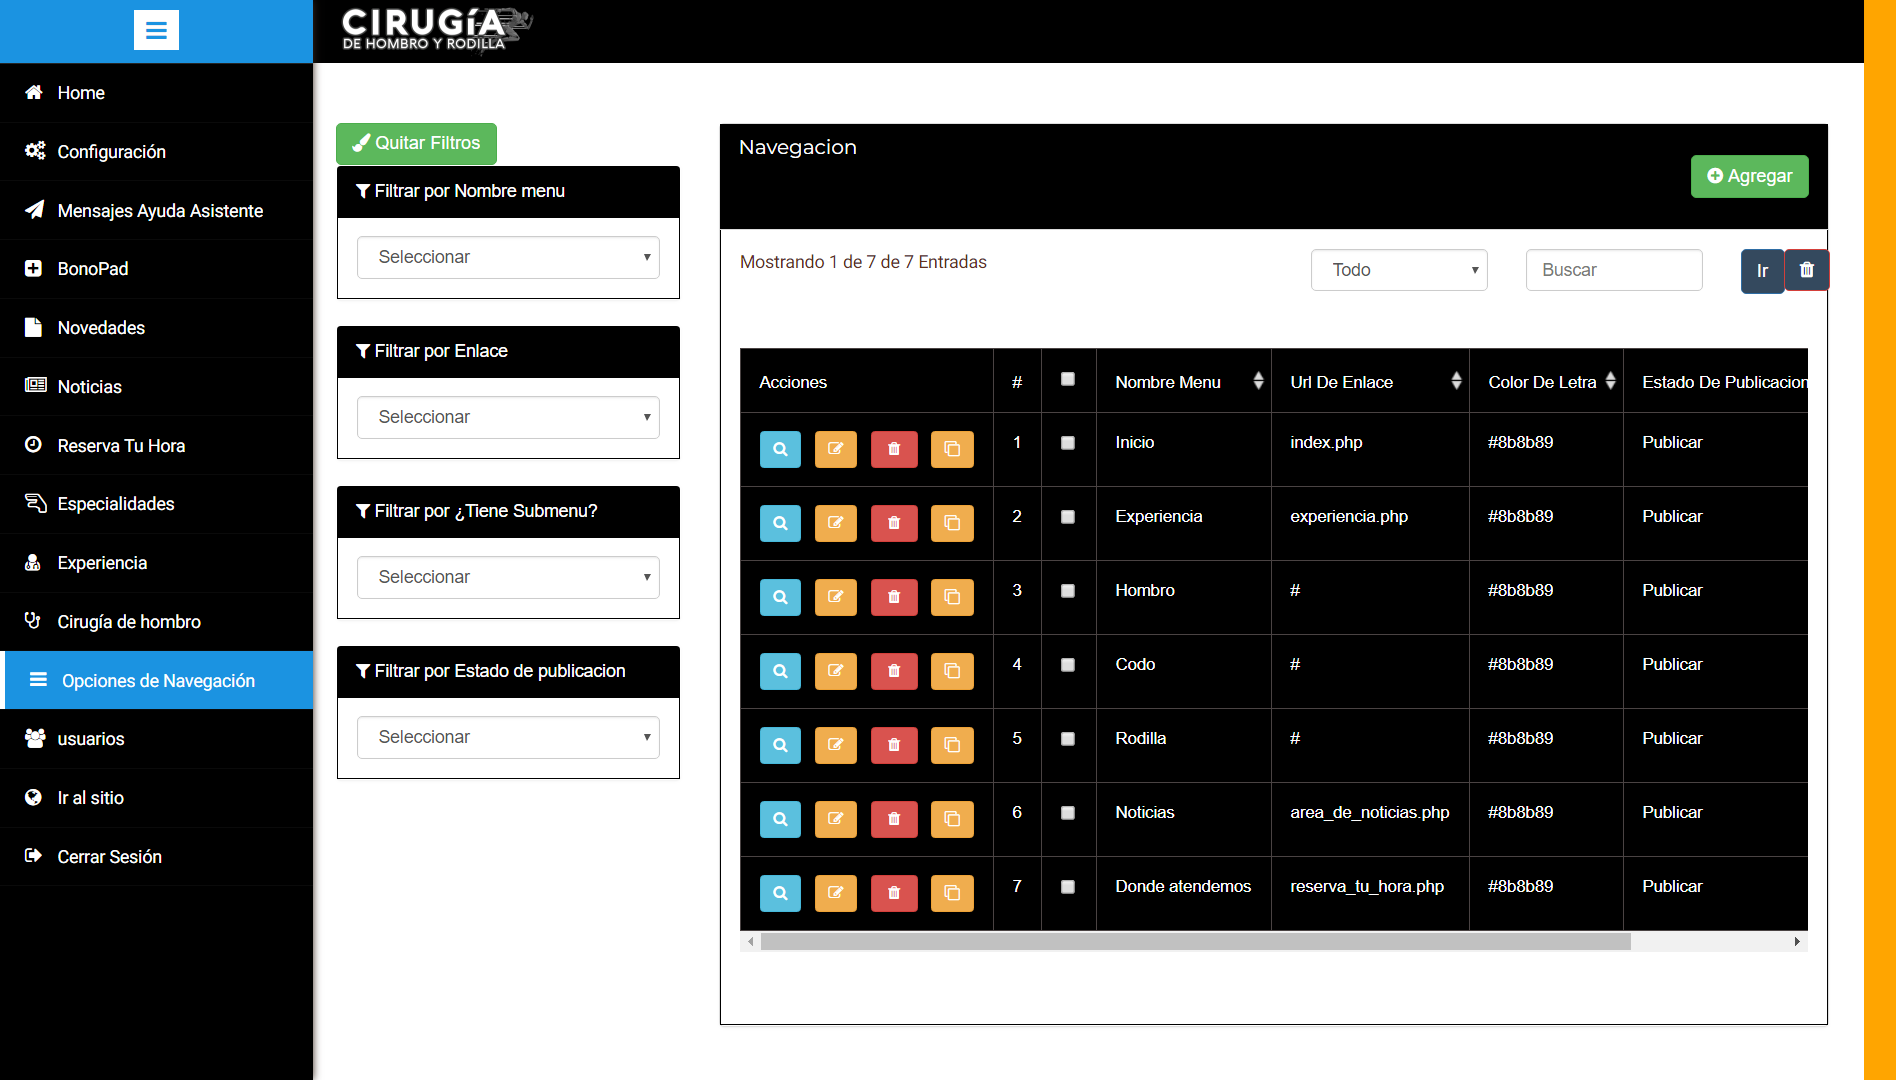Click the hamburger menu toggle icon
Screen dimensions: 1896x1080
coord(156,30)
